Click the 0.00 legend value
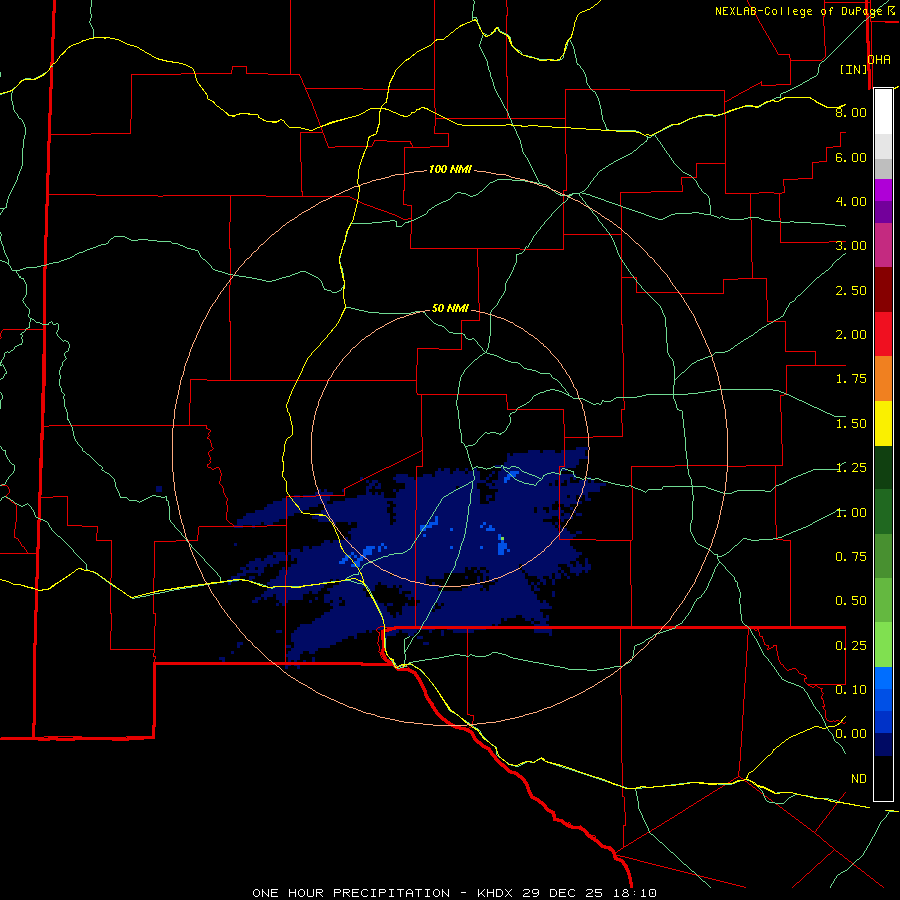 click(851, 734)
